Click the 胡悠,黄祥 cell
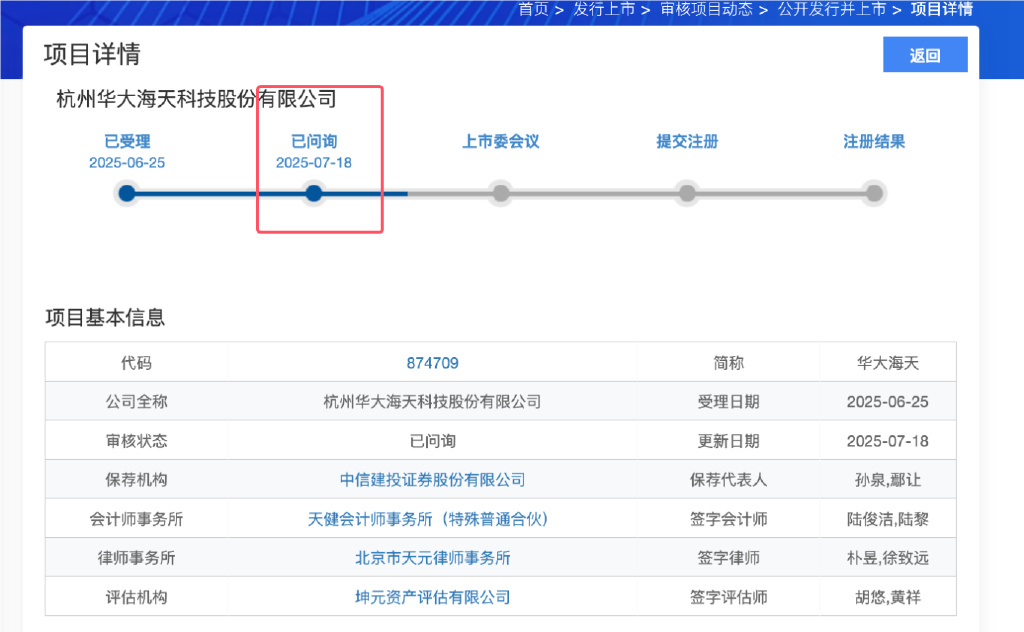This screenshot has width=1024, height=632. (888, 597)
